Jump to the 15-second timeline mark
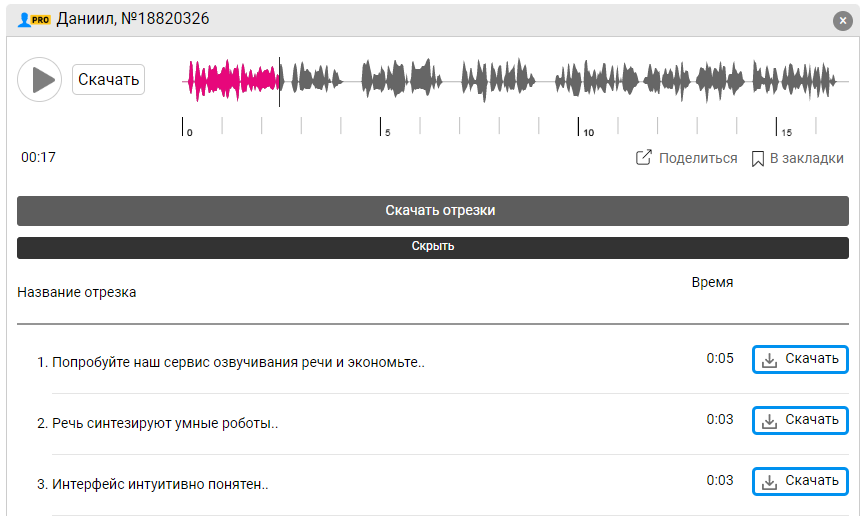864x516 pixels. (777, 127)
